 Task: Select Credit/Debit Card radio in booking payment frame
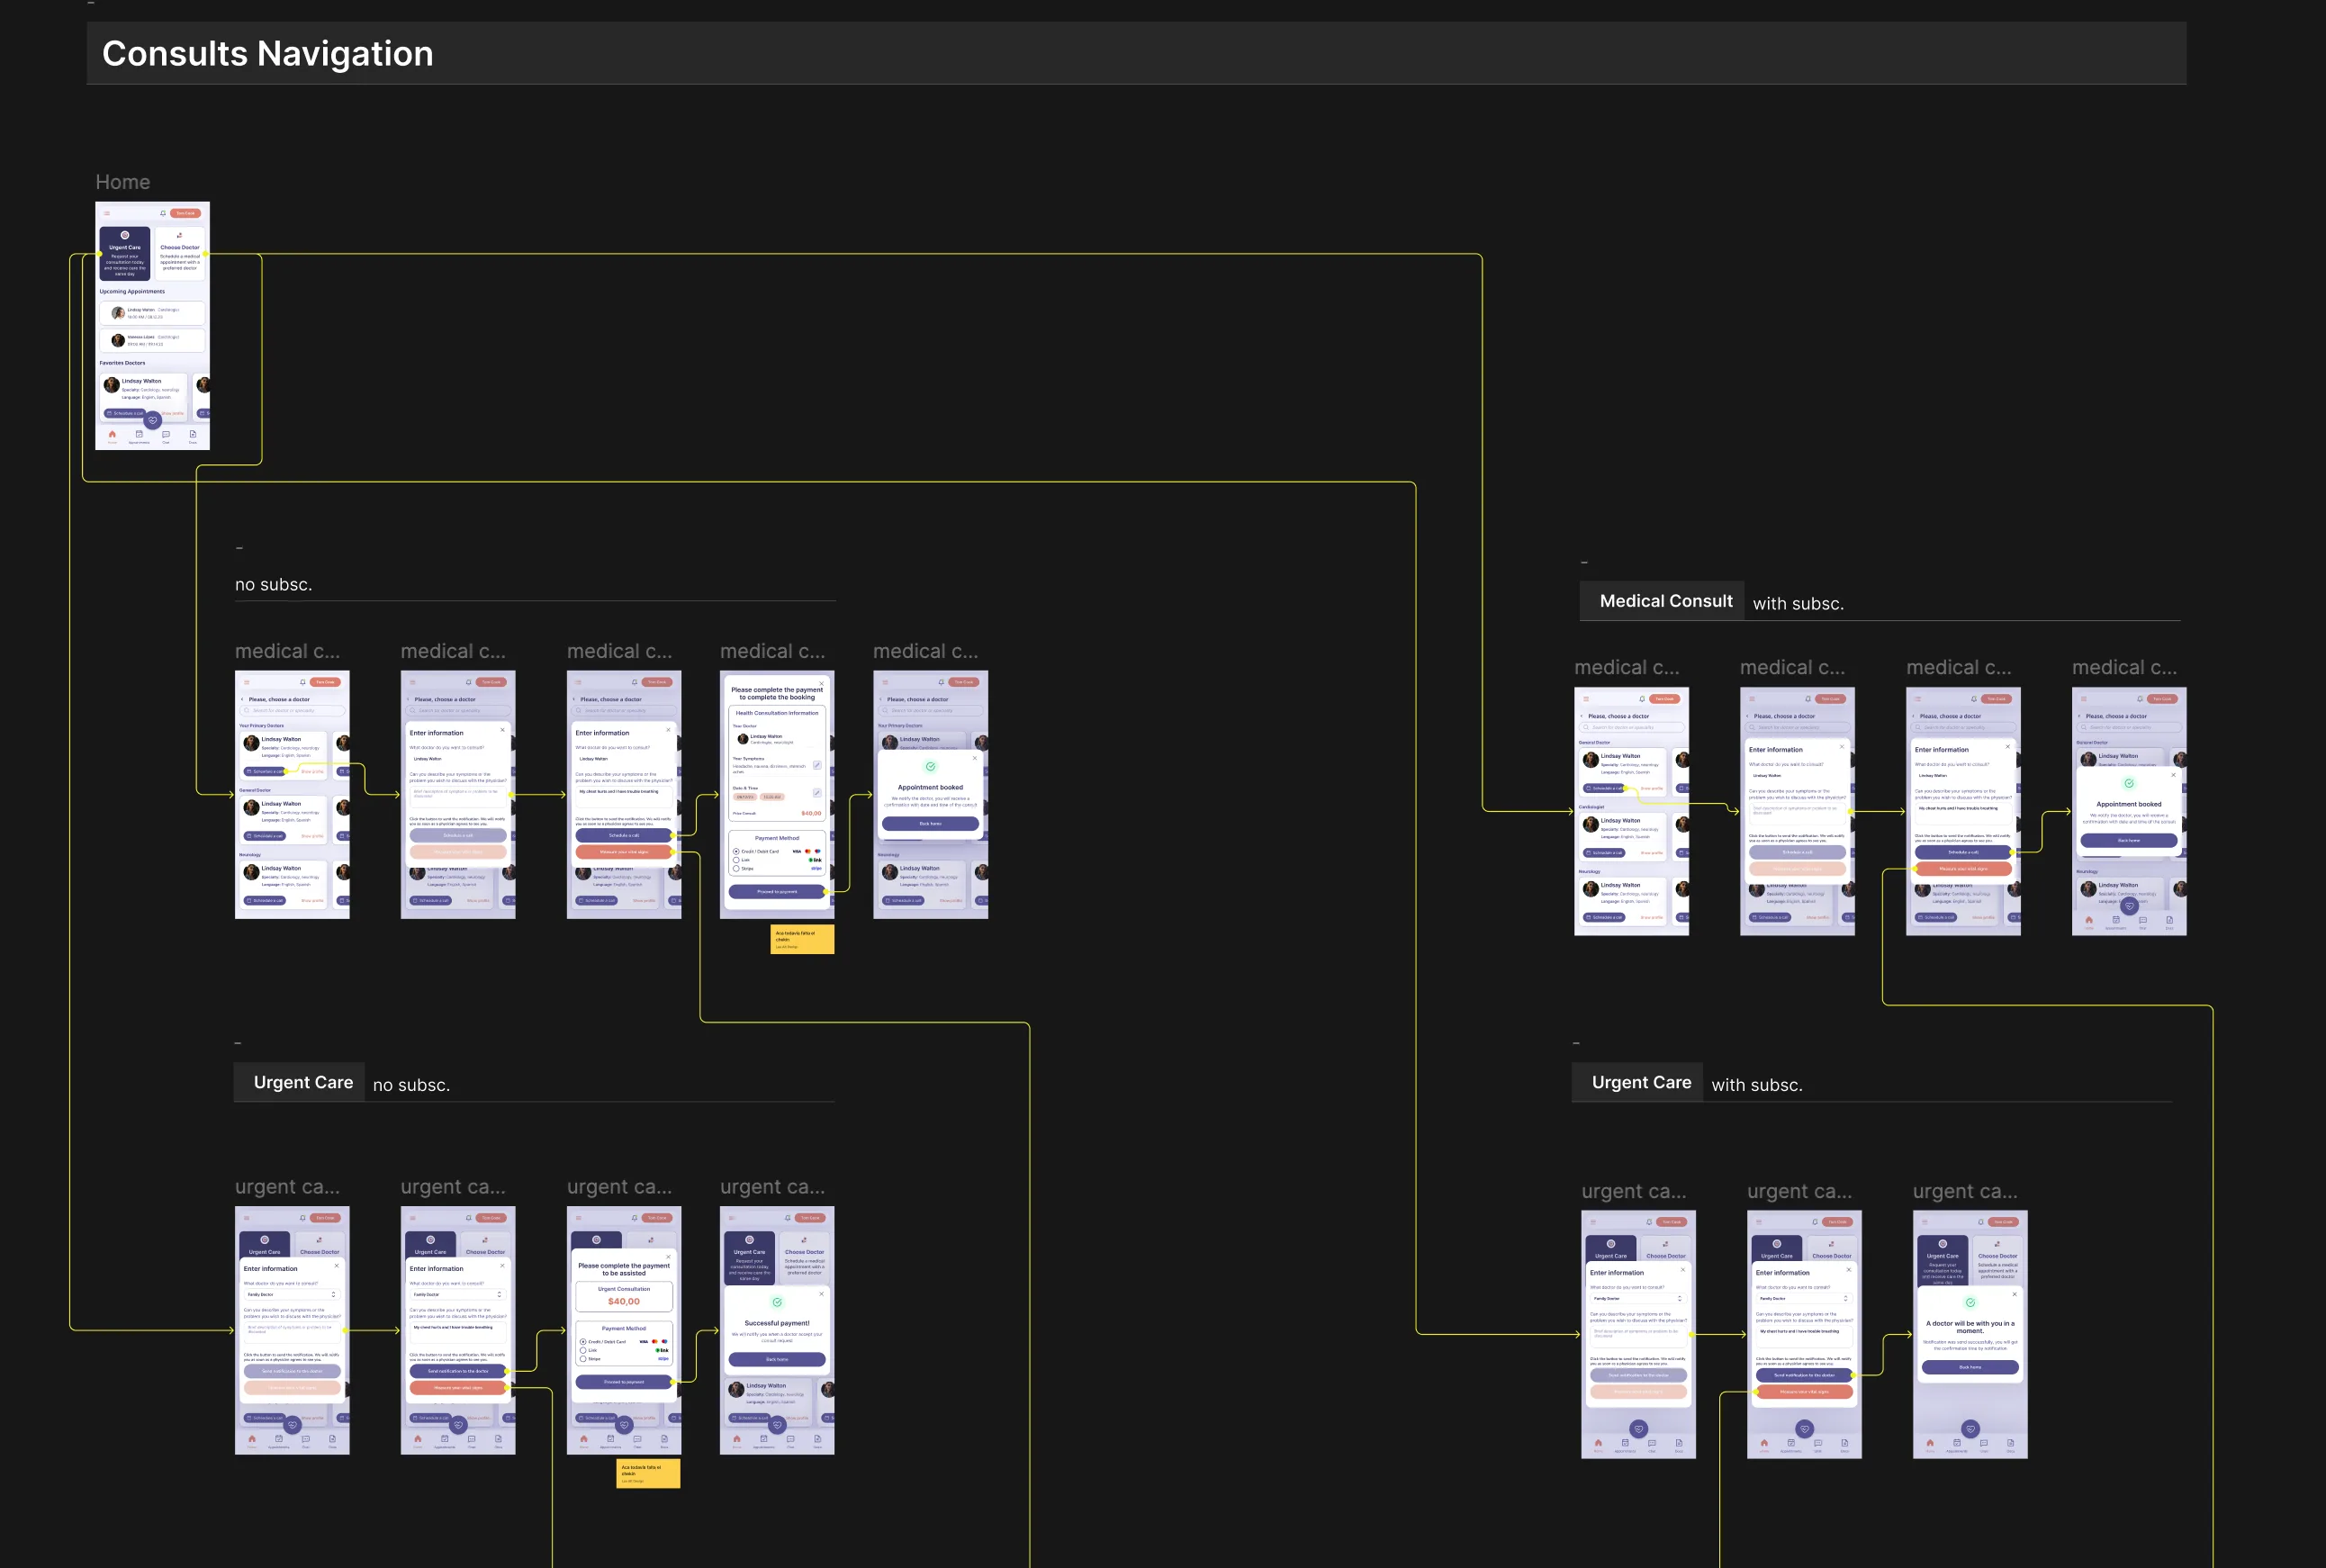[736, 851]
